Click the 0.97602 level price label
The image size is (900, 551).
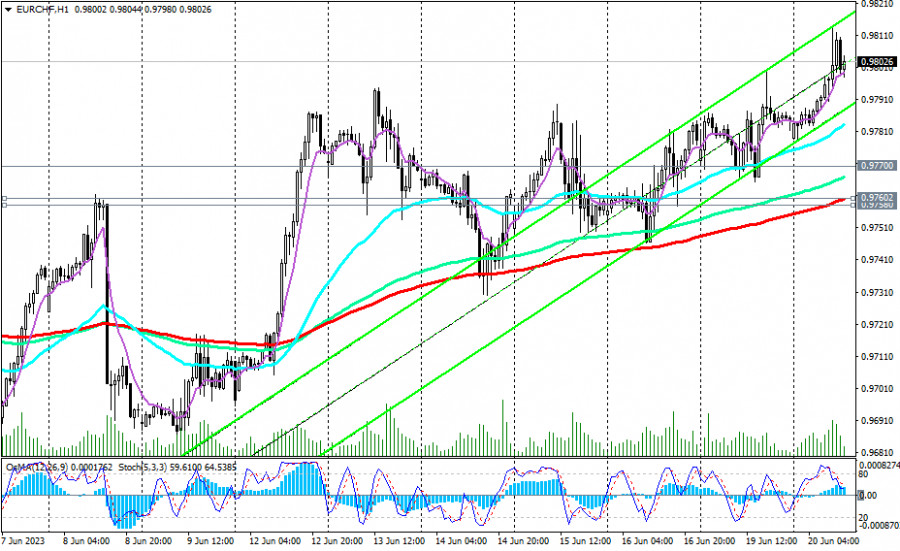pos(875,197)
